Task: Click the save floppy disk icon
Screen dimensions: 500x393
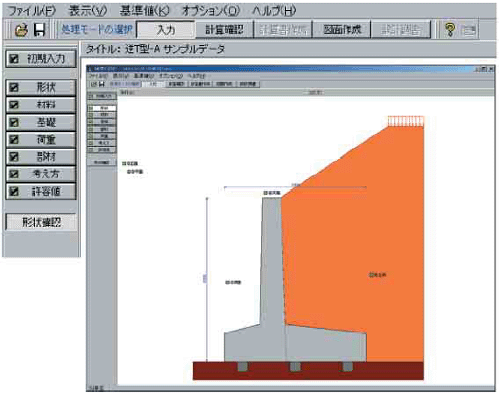Action: 39,30
